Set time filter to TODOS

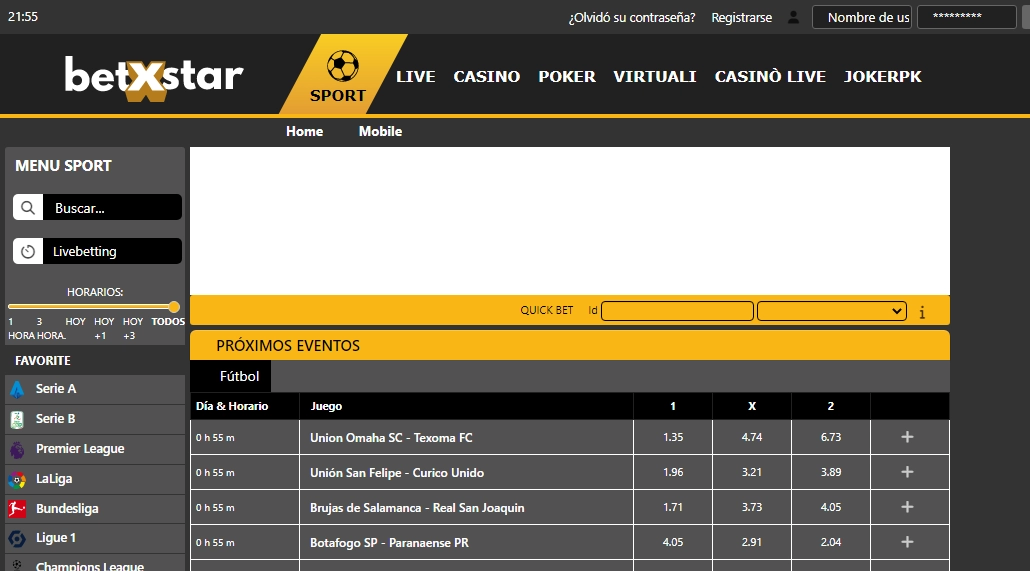(168, 321)
